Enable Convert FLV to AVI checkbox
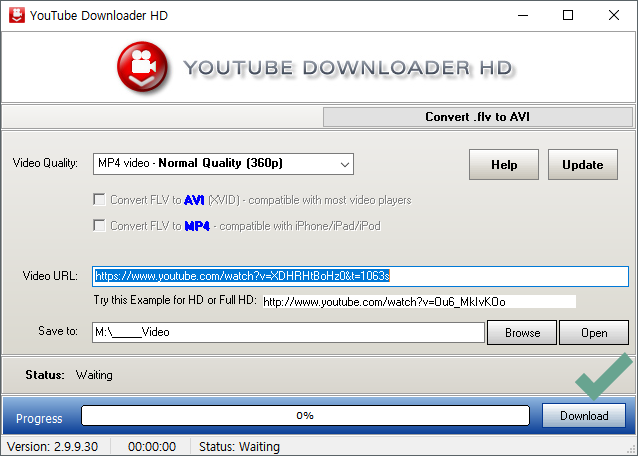This screenshot has height=456, width=638. coord(99,200)
